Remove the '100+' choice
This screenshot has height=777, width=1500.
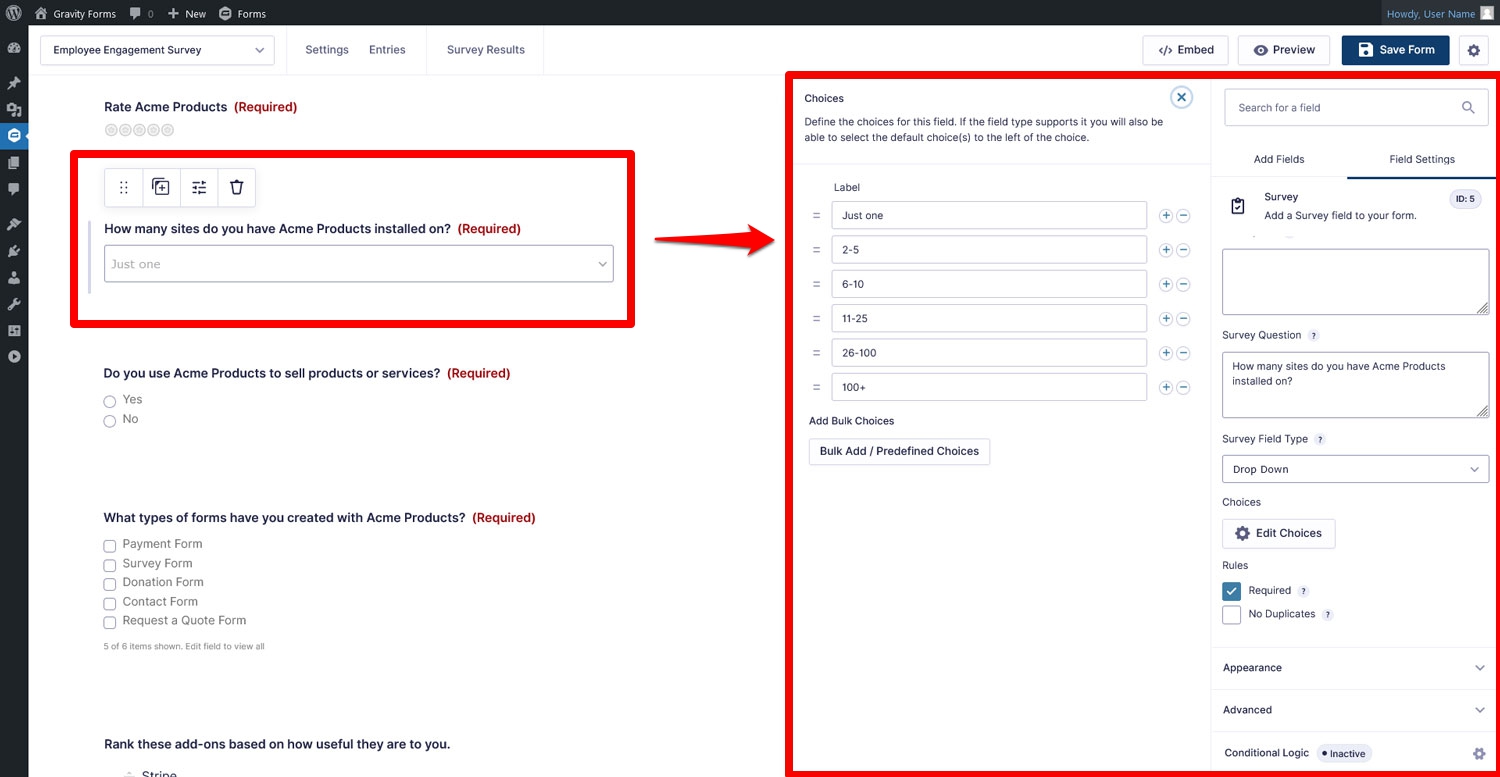(1183, 387)
